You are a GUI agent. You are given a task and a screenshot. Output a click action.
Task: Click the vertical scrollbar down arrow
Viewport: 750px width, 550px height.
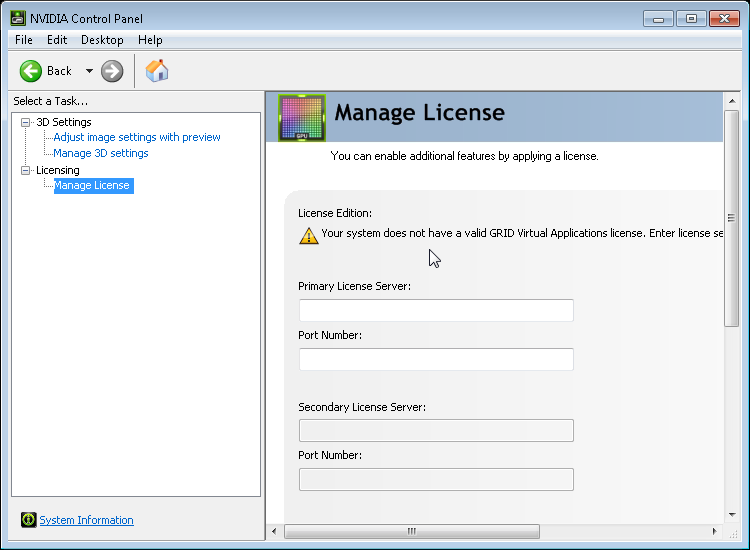[732, 515]
